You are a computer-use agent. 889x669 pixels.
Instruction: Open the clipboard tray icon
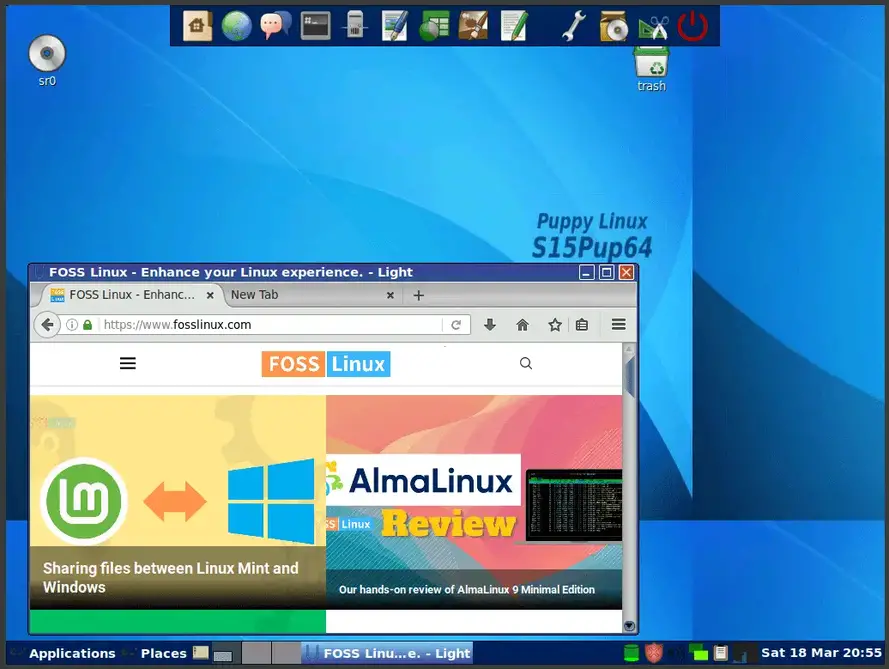point(721,653)
